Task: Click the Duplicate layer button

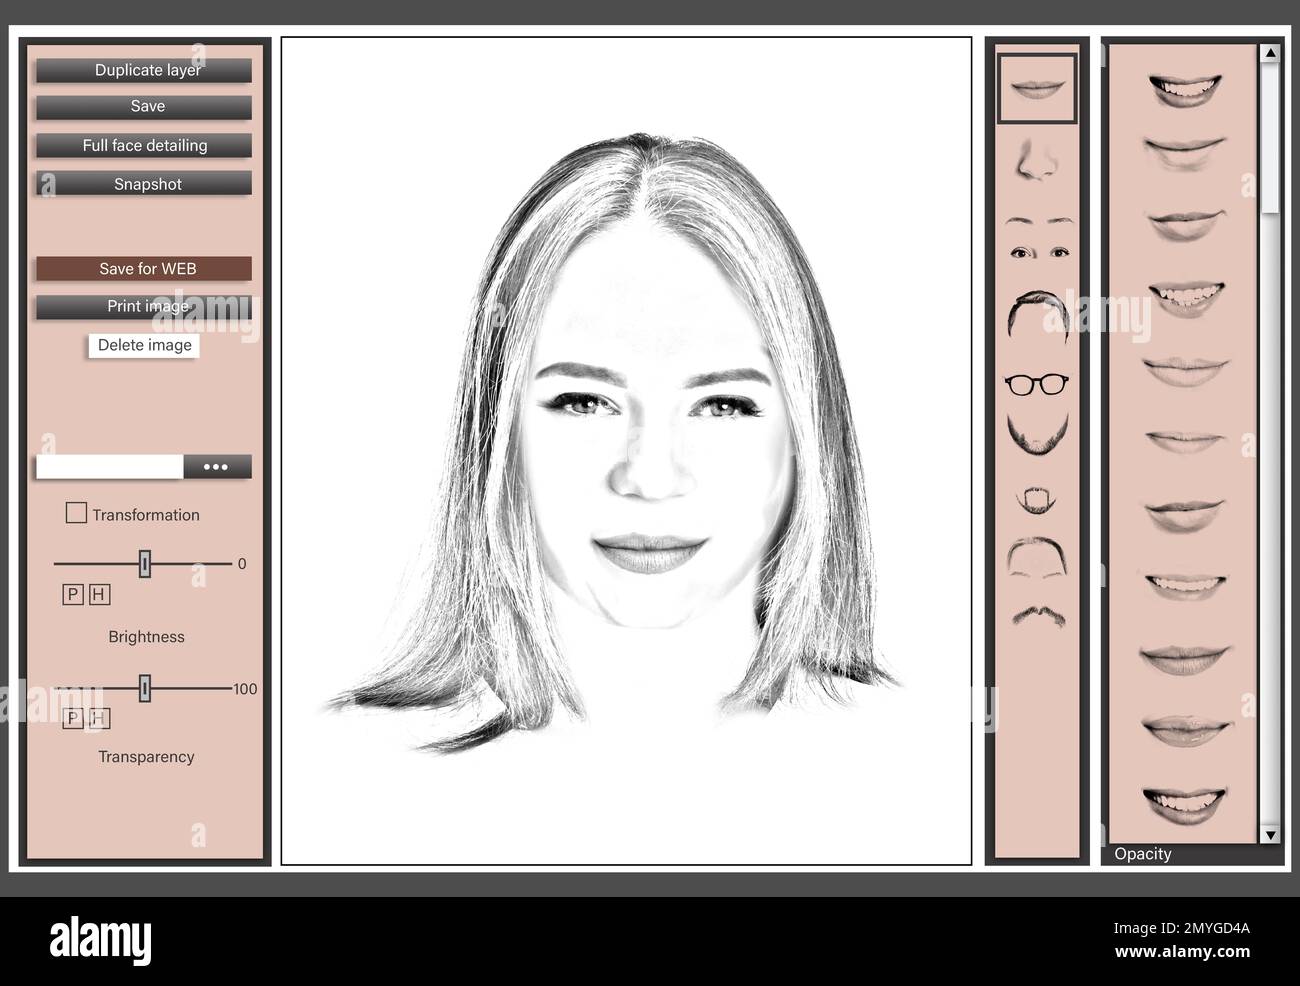Action: (x=144, y=70)
